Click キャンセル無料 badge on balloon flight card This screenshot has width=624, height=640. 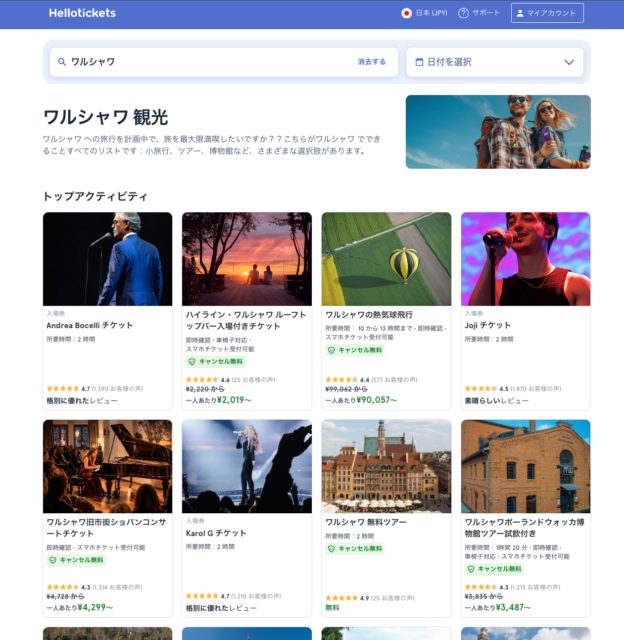pos(355,350)
